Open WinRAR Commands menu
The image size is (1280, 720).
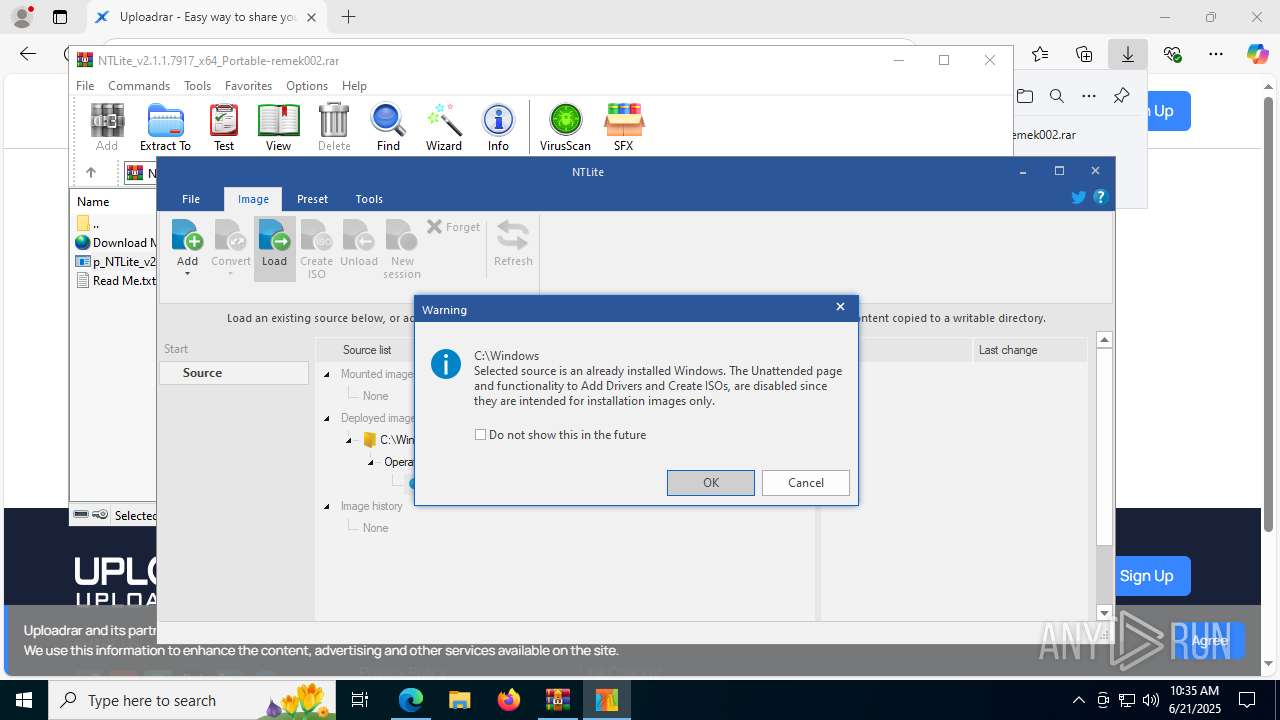[x=139, y=86]
